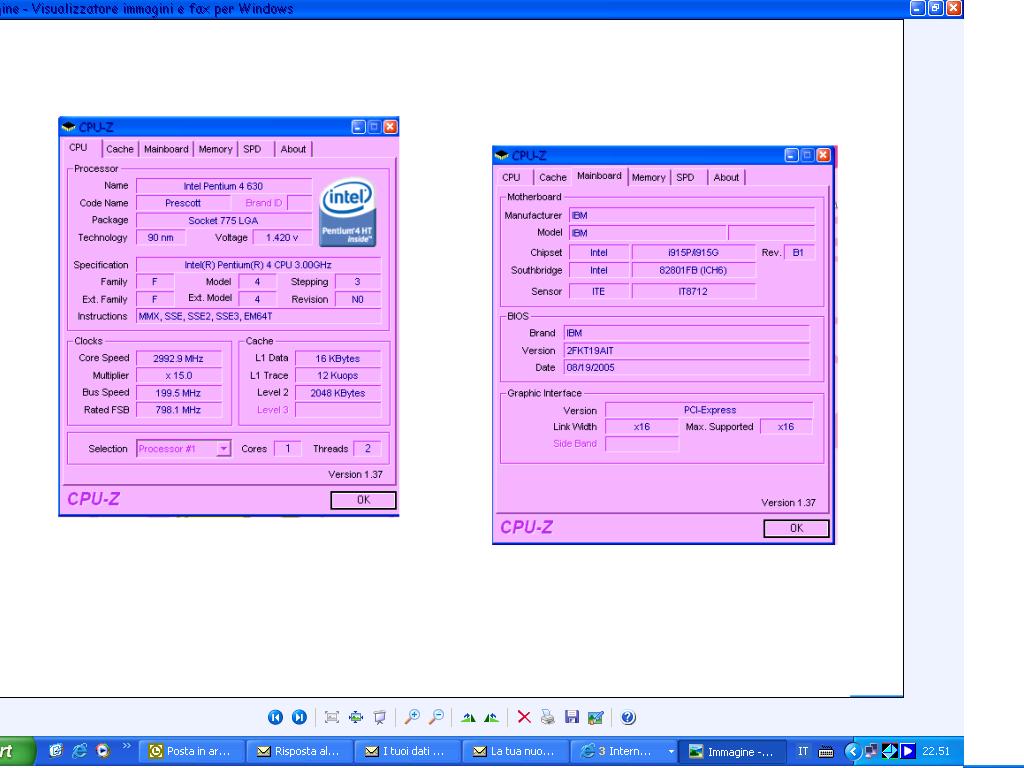The width and height of the screenshot is (1024, 768).
Task: Click the '08/19/2005' BIOS date field
Action: click(x=686, y=368)
